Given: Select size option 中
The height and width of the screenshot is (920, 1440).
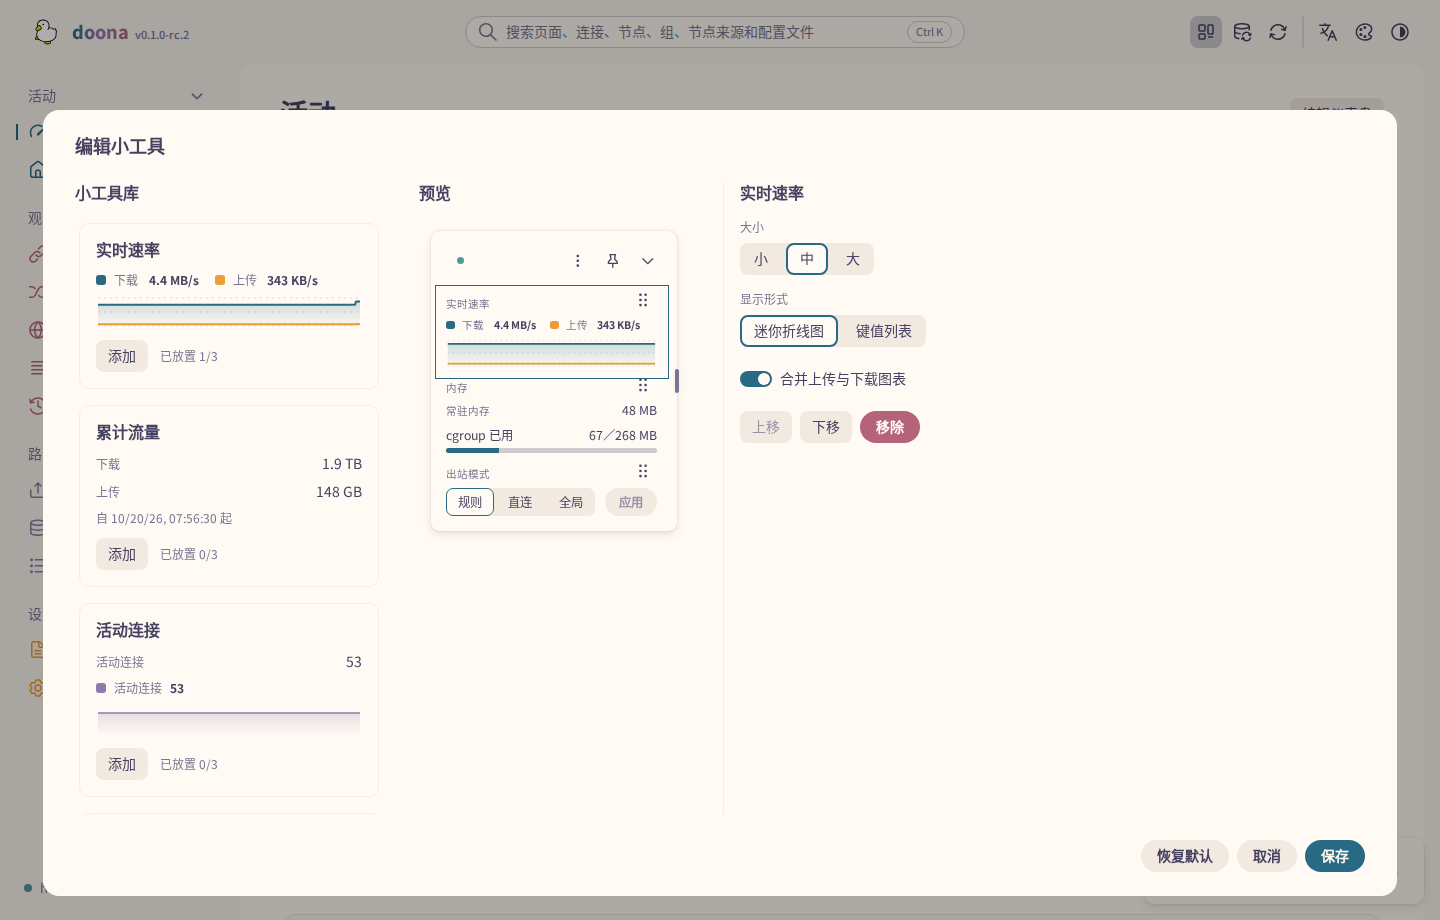Looking at the screenshot, I should click(807, 259).
